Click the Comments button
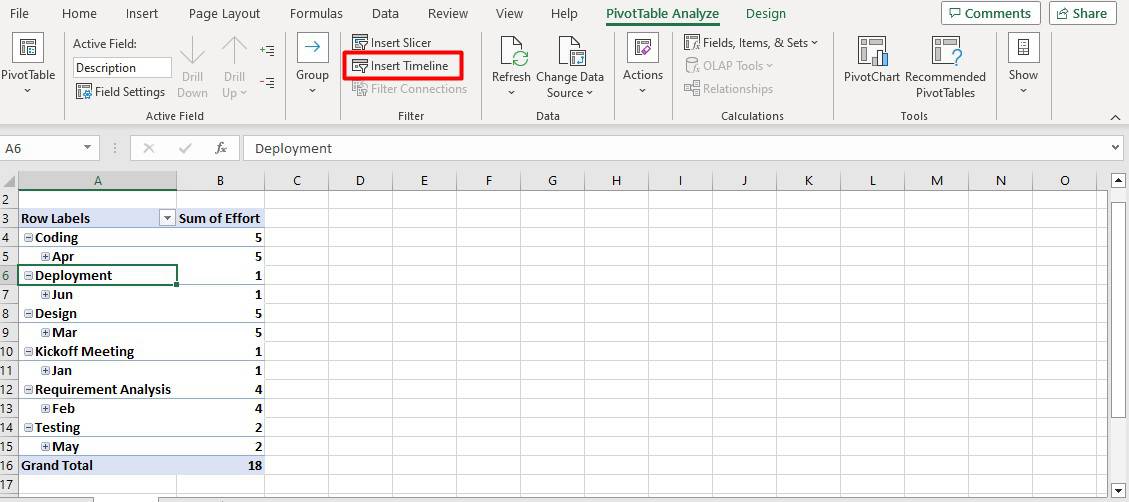The height and width of the screenshot is (502, 1129). [990, 13]
